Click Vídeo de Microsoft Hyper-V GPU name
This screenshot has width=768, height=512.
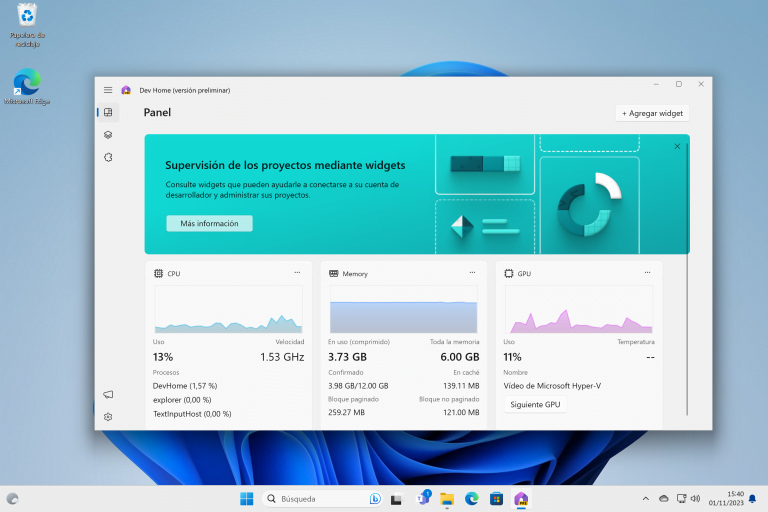coord(552,386)
